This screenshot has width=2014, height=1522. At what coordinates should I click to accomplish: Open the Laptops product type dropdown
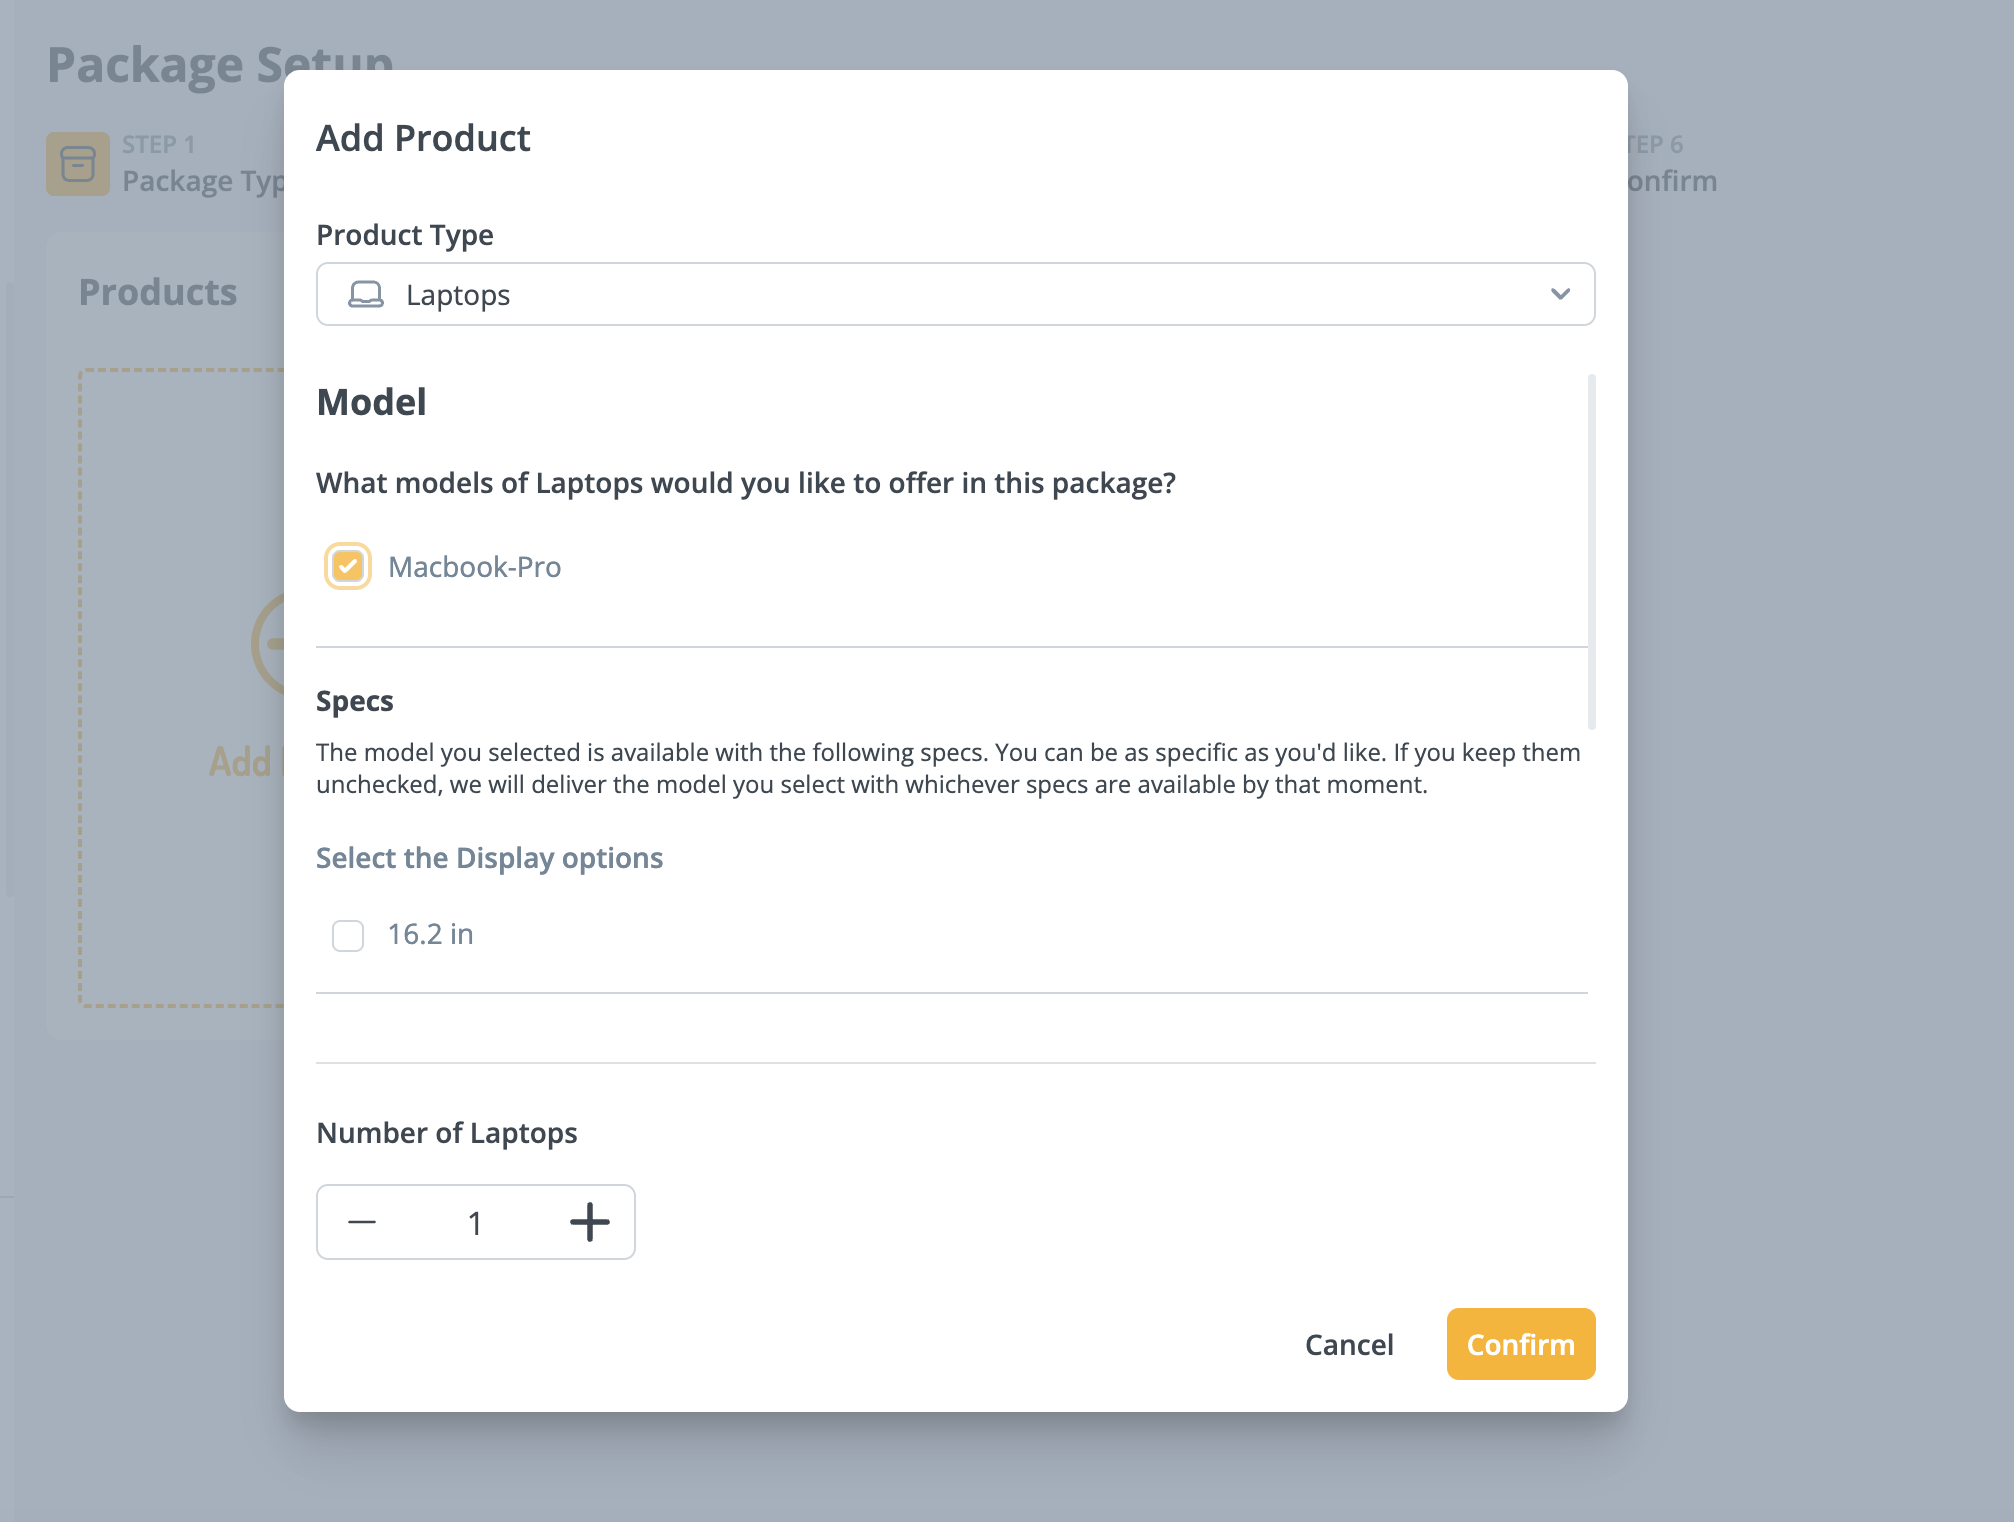pos(956,294)
